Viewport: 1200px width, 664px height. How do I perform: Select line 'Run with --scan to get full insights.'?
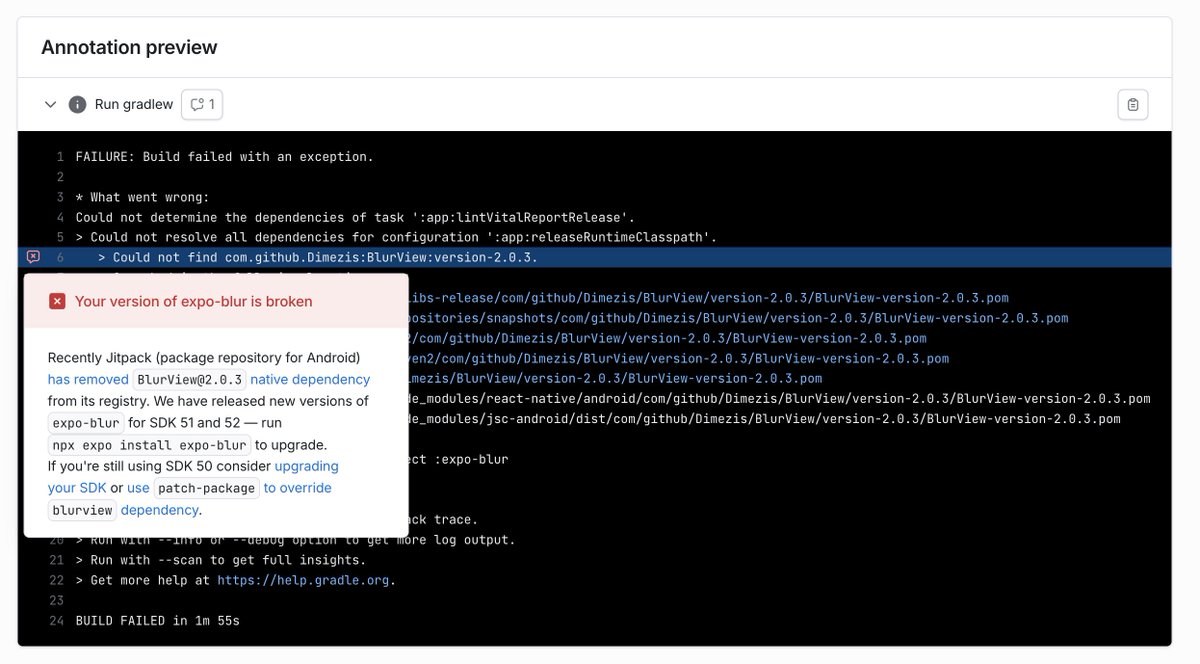coord(220,560)
